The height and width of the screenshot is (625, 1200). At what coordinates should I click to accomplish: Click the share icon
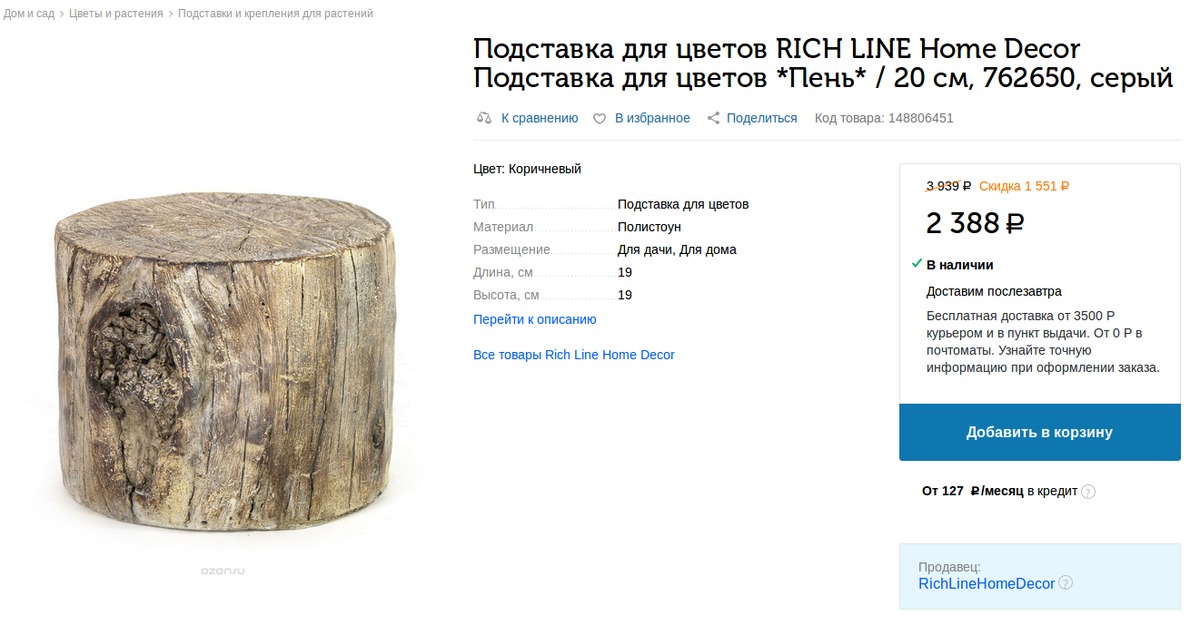tap(713, 118)
